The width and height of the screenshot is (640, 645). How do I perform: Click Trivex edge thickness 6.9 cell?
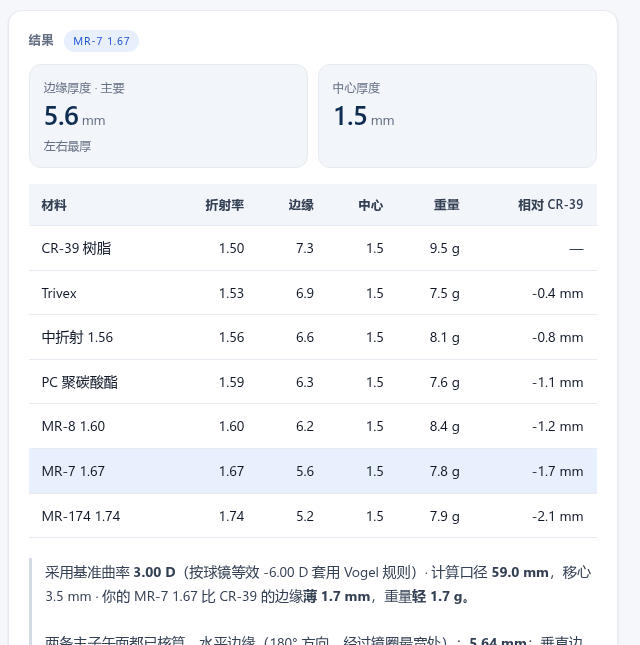[305, 293]
